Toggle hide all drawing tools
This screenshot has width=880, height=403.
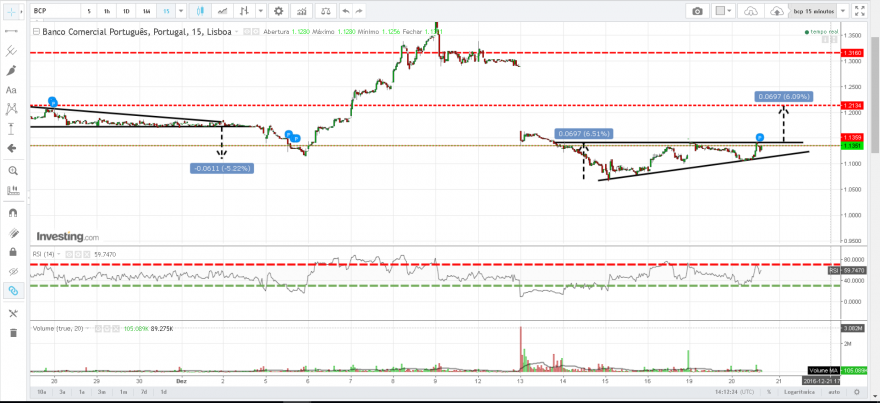tap(11, 272)
